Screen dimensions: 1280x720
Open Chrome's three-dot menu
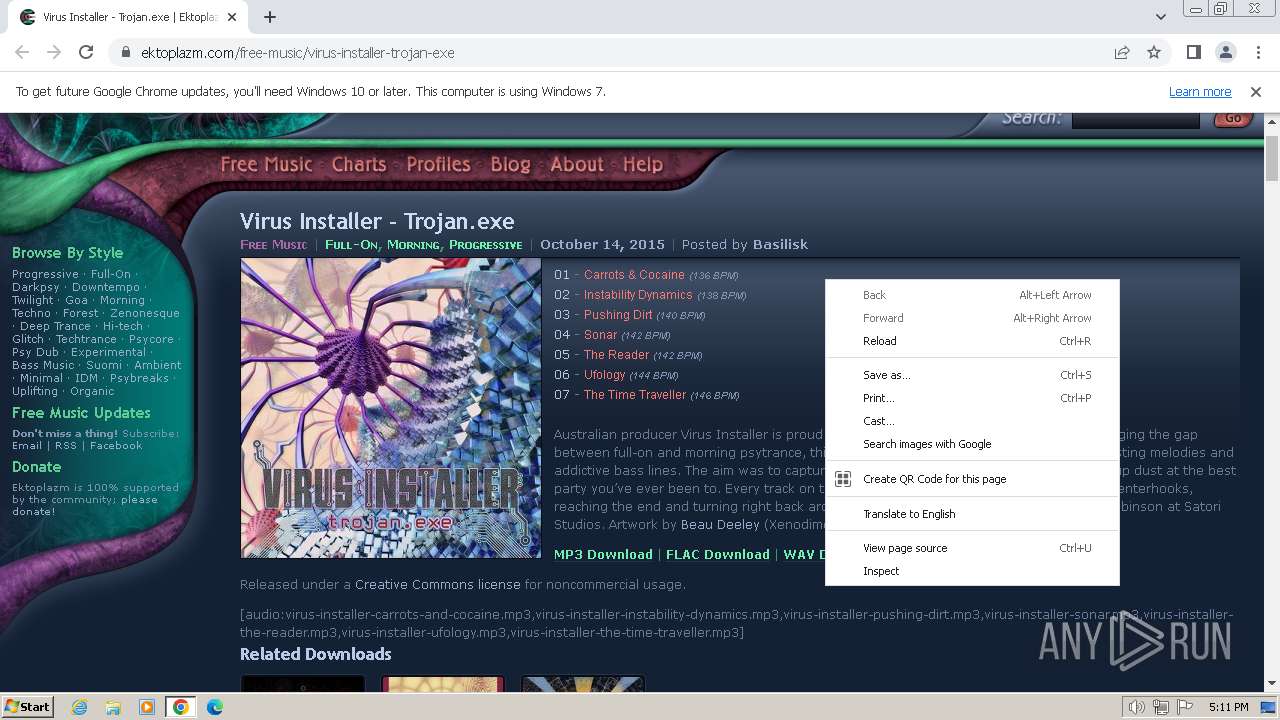point(1257,53)
